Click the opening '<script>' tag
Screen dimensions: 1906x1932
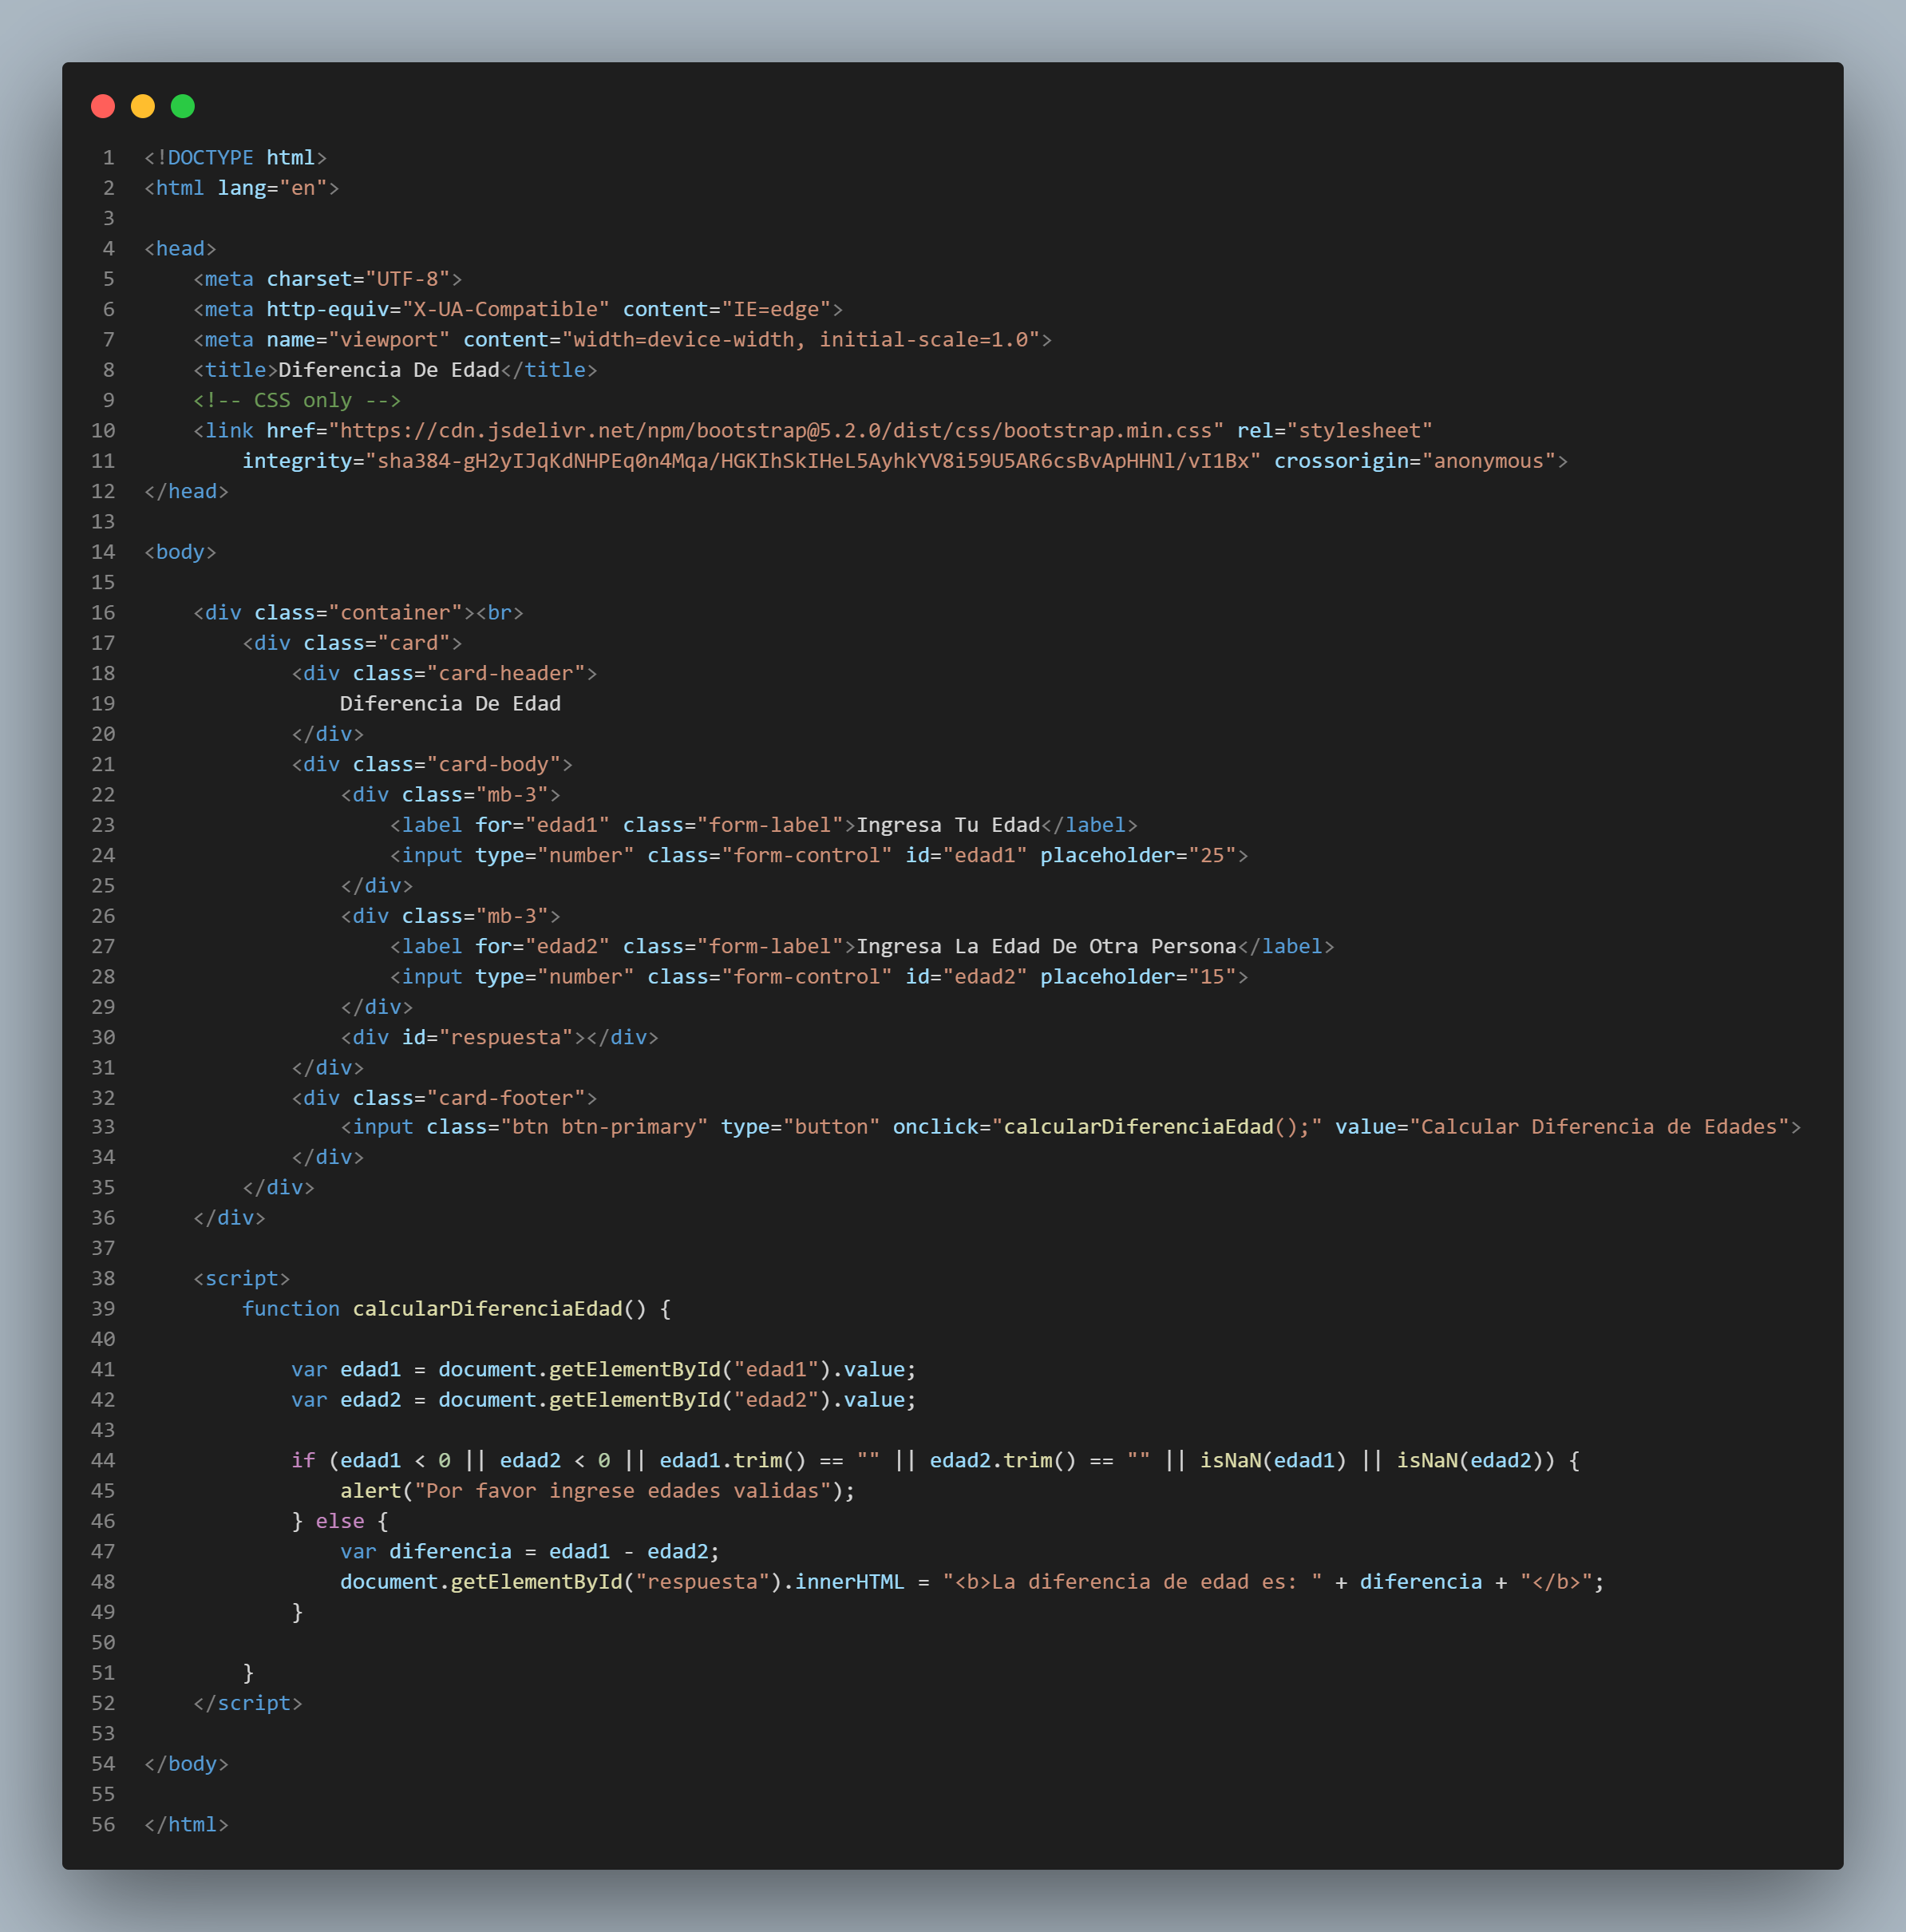(242, 1279)
